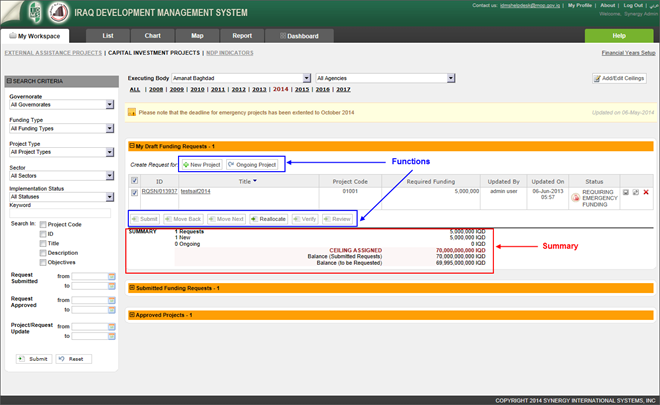Click the Review button
This screenshot has width=660, height=405.
[x=338, y=219]
